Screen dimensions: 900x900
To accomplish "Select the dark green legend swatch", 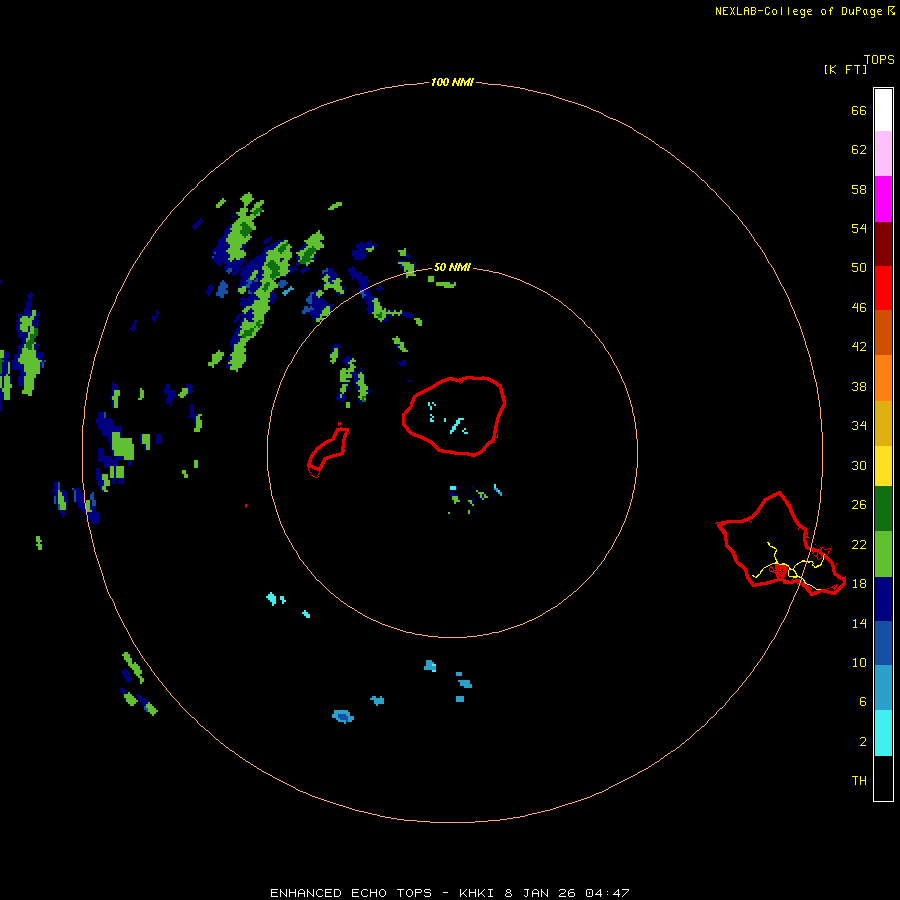I will 883,509.
